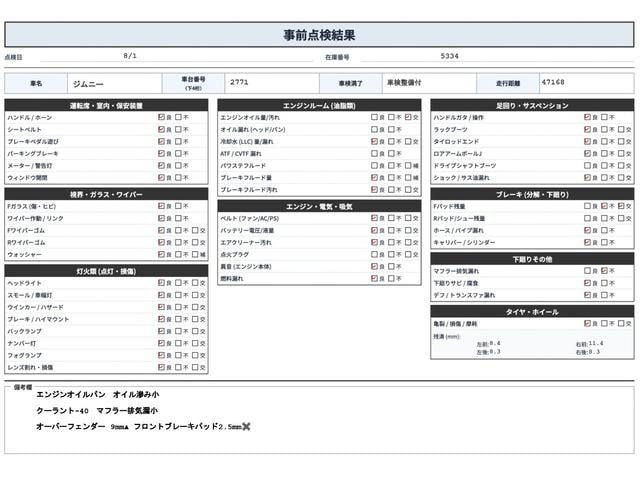The image size is (640, 480).
Task: Toggle 交 checkbox for Fワイパーゴム
Action: (x=196, y=231)
